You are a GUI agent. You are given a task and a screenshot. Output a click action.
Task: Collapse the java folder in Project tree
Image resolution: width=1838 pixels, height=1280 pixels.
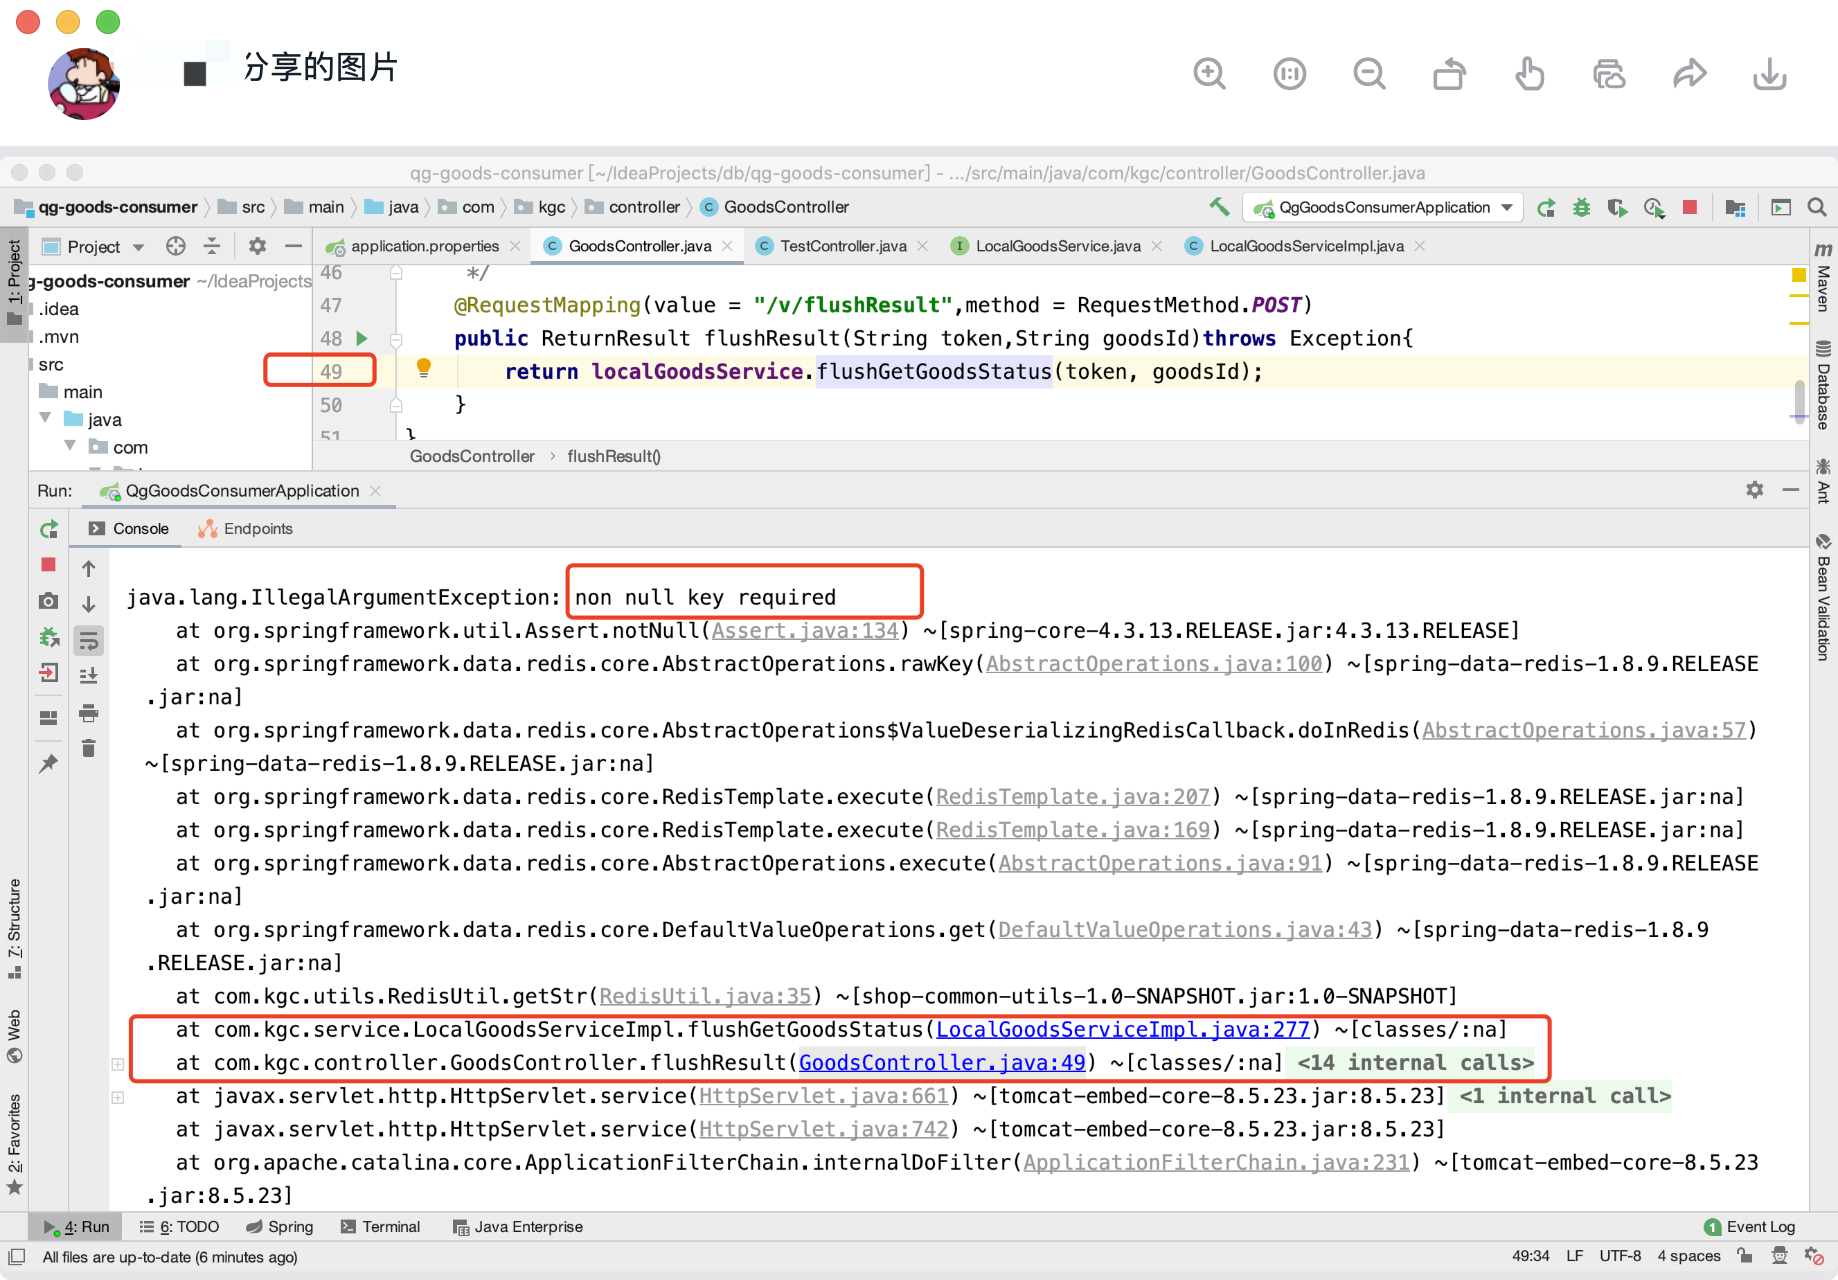pyautogui.click(x=45, y=419)
